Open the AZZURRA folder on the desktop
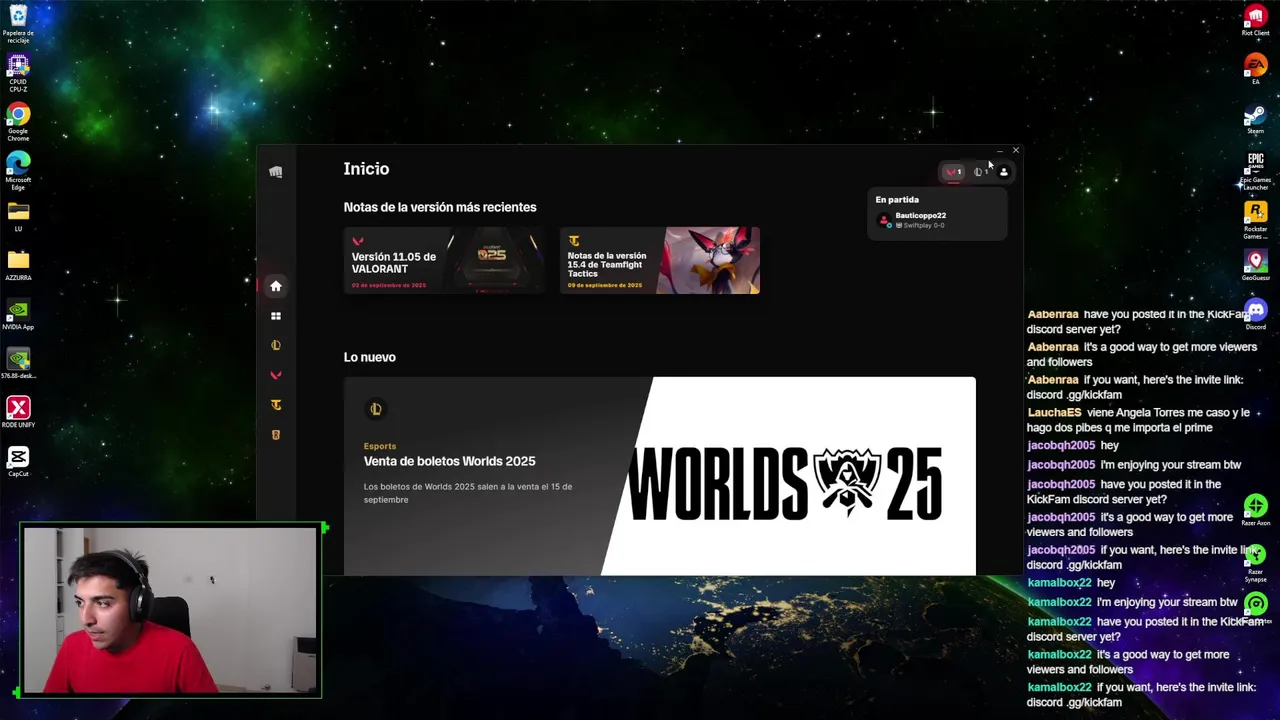1280x720 pixels. click(x=18, y=266)
